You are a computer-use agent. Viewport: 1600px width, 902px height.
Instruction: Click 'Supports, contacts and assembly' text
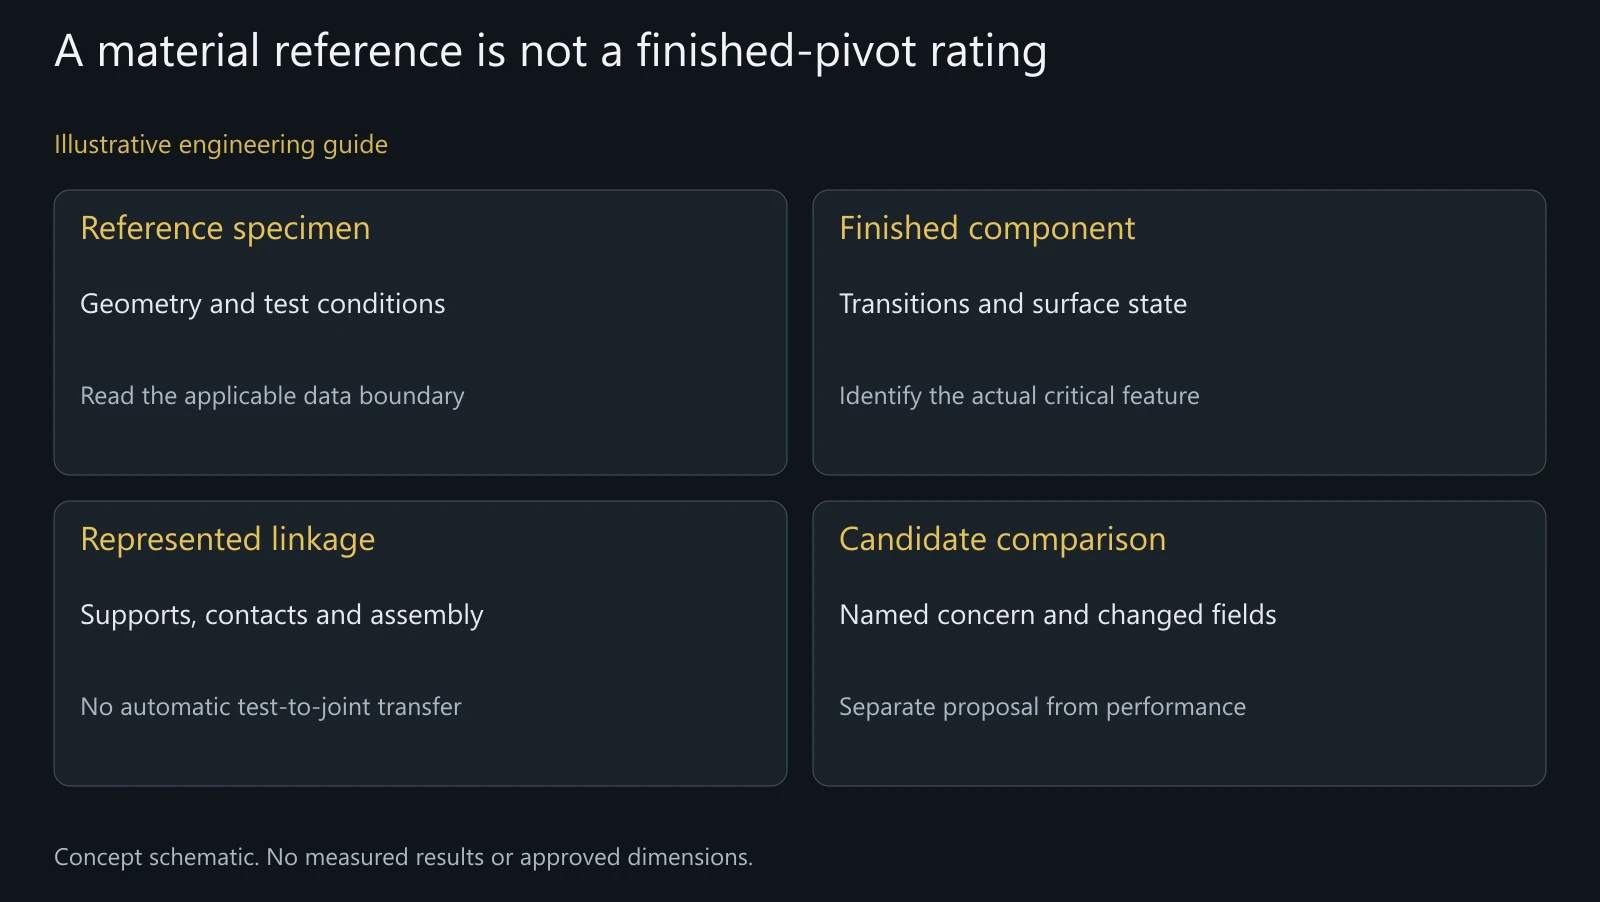pyautogui.click(x=282, y=615)
